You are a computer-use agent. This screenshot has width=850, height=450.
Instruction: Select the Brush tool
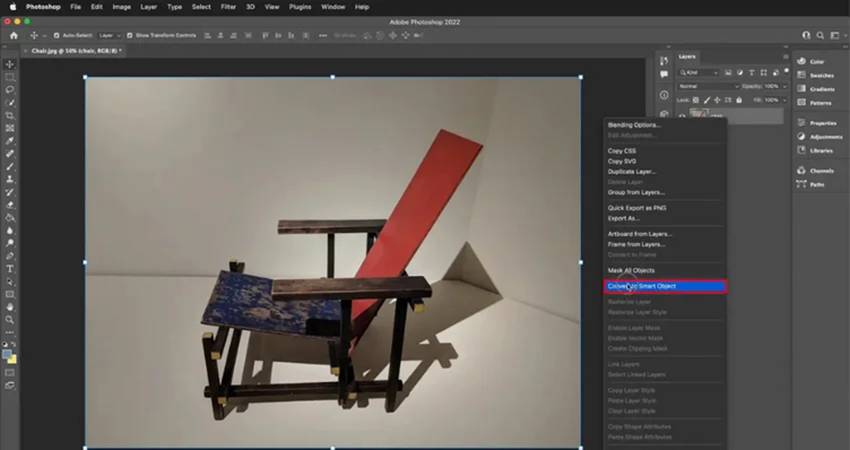click(10, 166)
